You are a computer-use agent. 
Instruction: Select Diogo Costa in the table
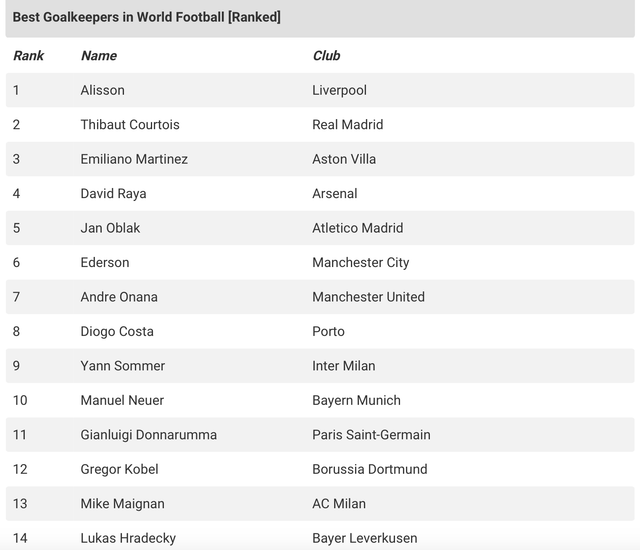pos(116,332)
